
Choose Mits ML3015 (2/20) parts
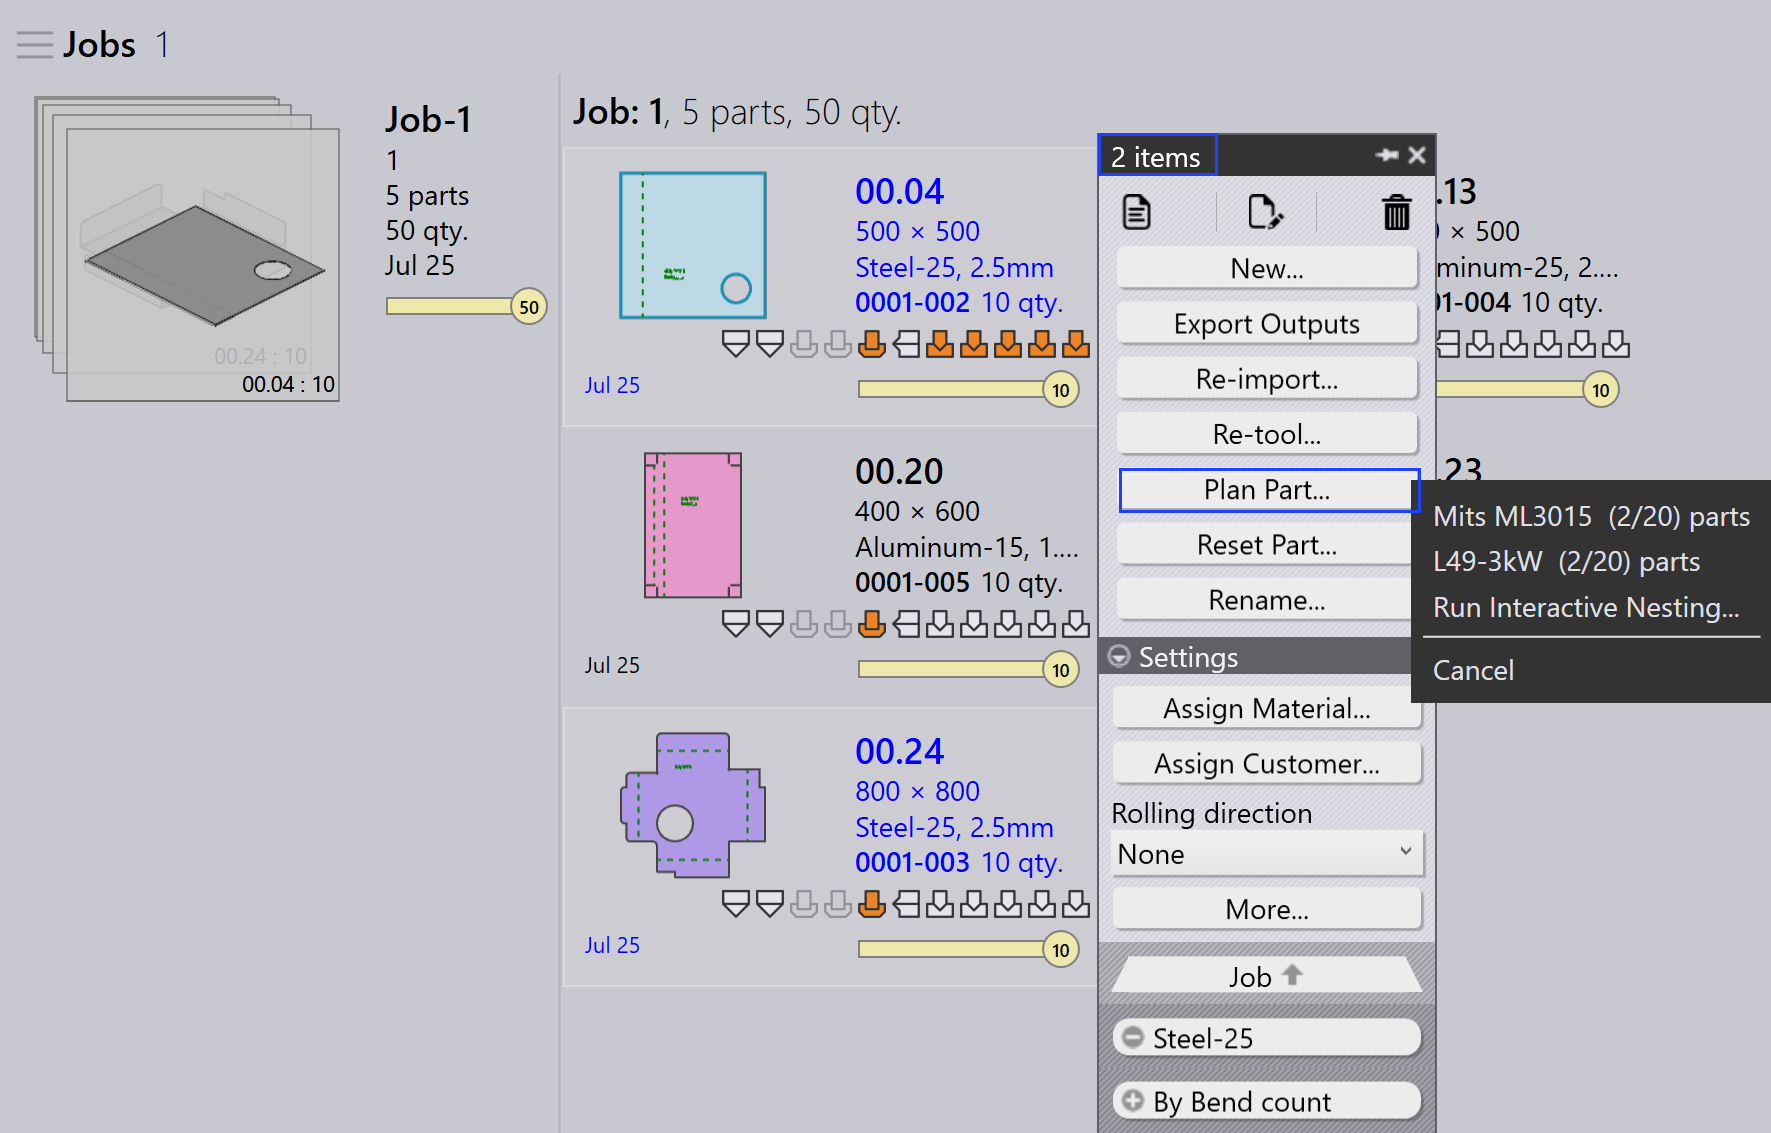1591,516
